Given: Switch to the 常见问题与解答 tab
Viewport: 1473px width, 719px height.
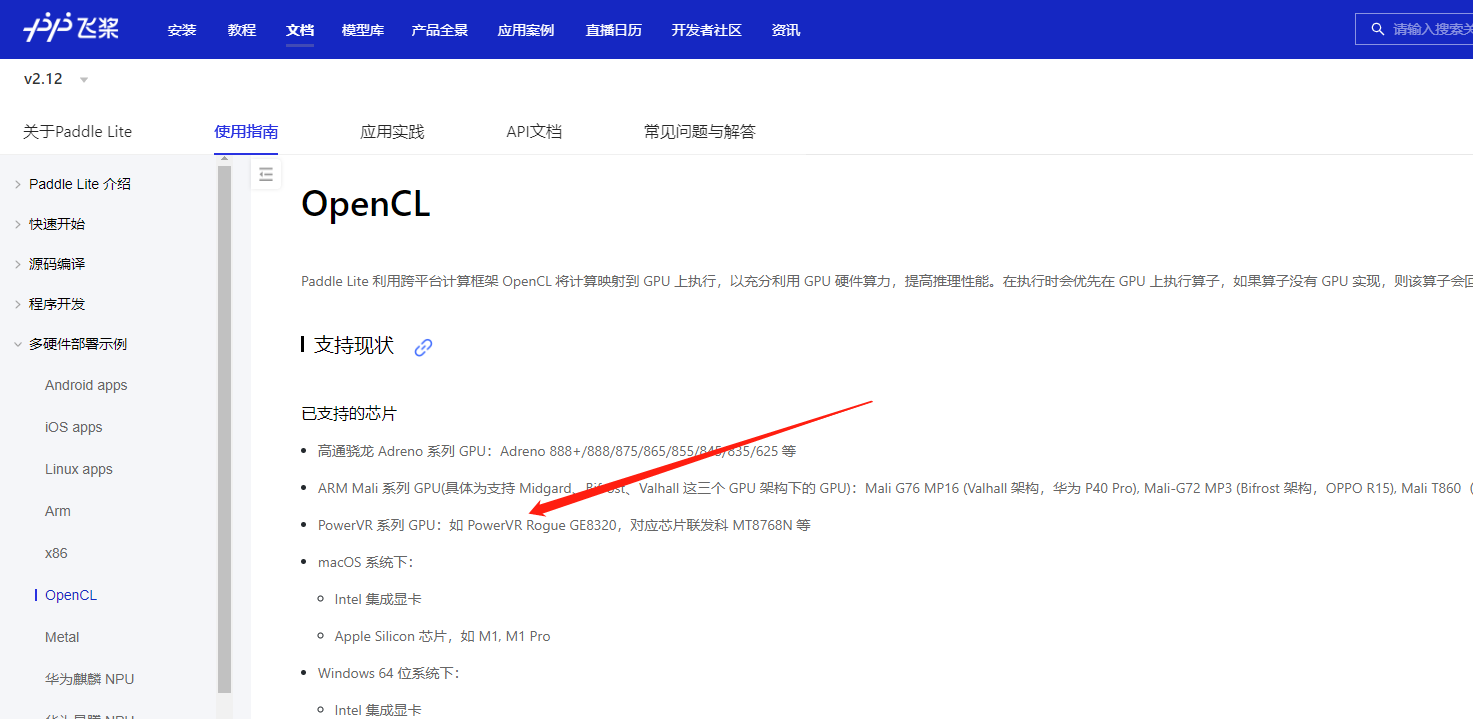Looking at the screenshot, I should (x=700, y=132).
